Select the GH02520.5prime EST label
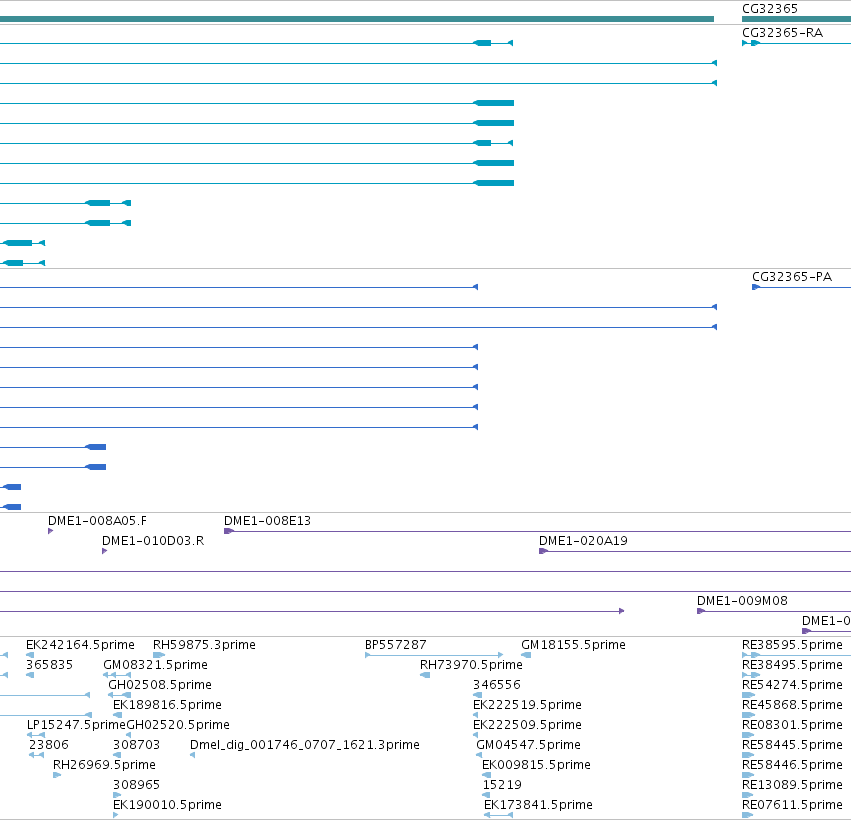The height and width of the screenshot is (820, 851). click(x=178, y=725)
